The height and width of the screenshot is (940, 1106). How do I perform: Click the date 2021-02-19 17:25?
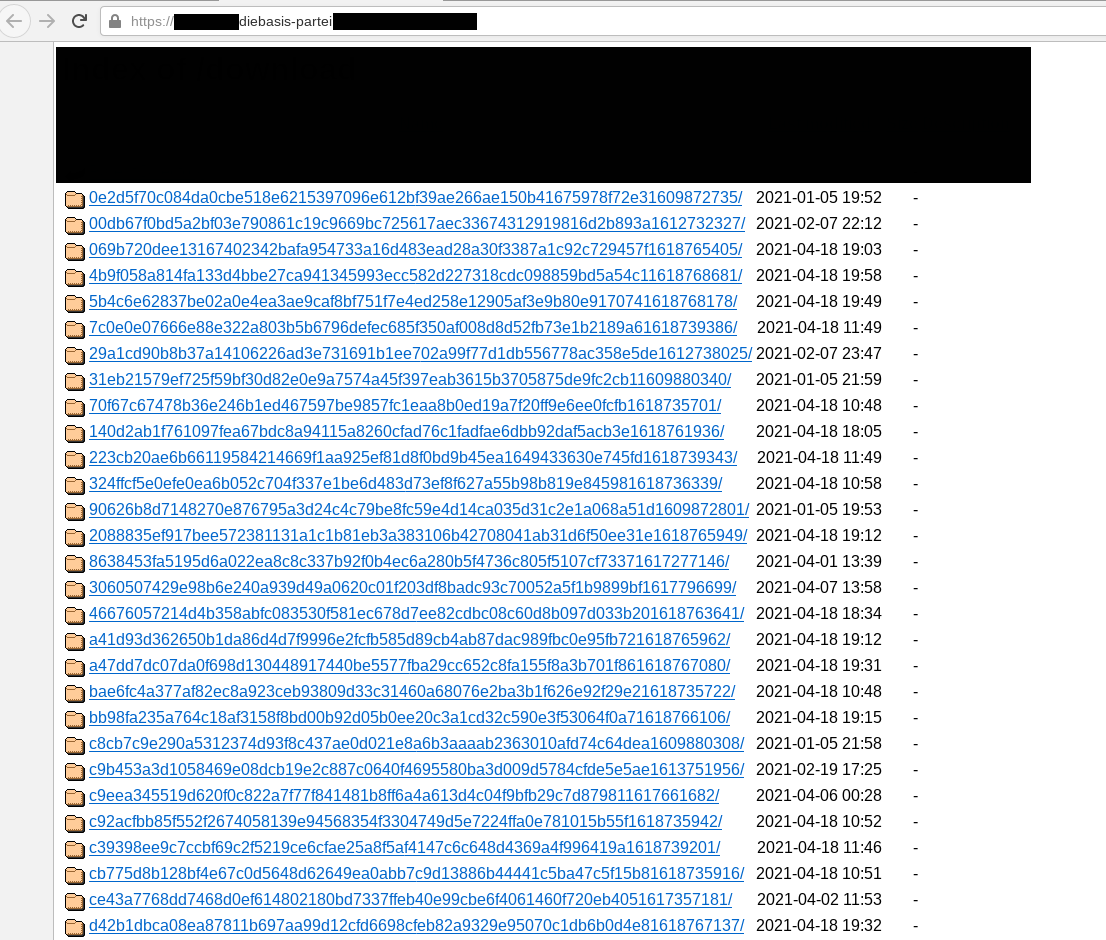819,770
